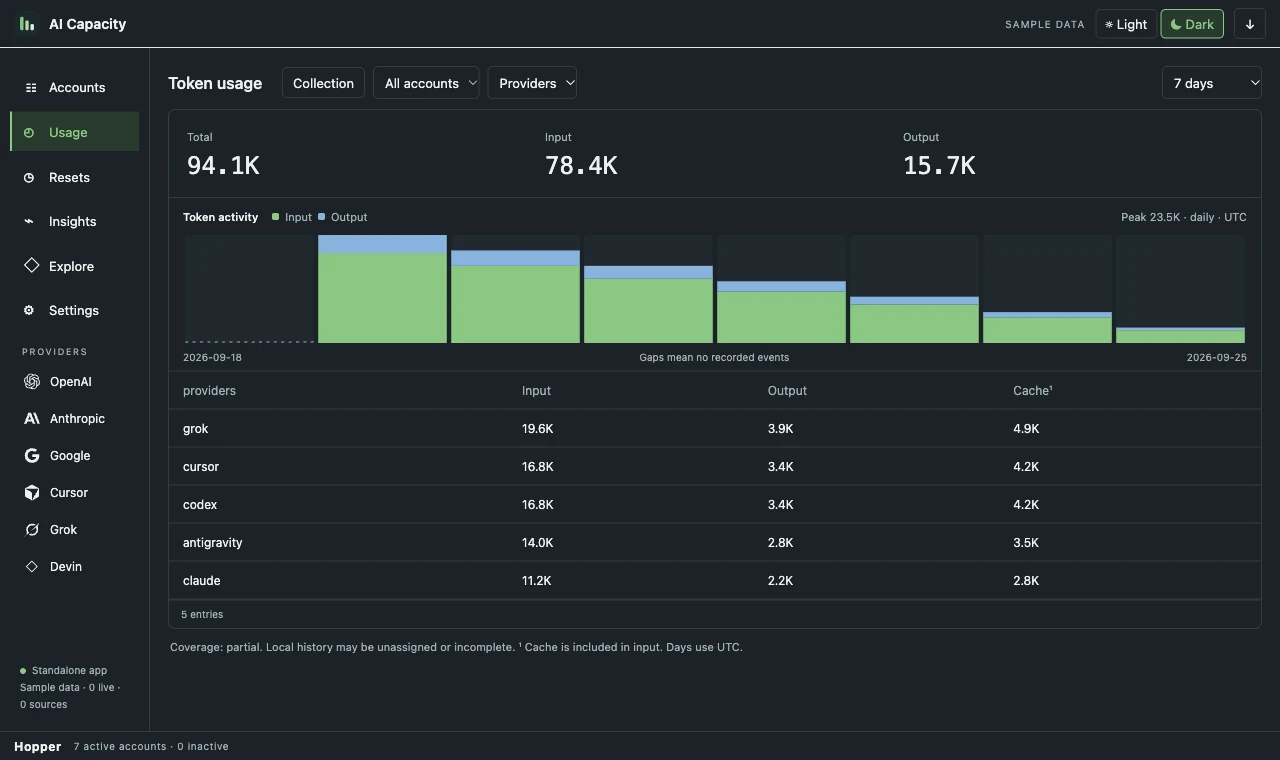Switch to Dark theme
The height and width of the screenshot is (760, 1280).
coord(1192,24)
